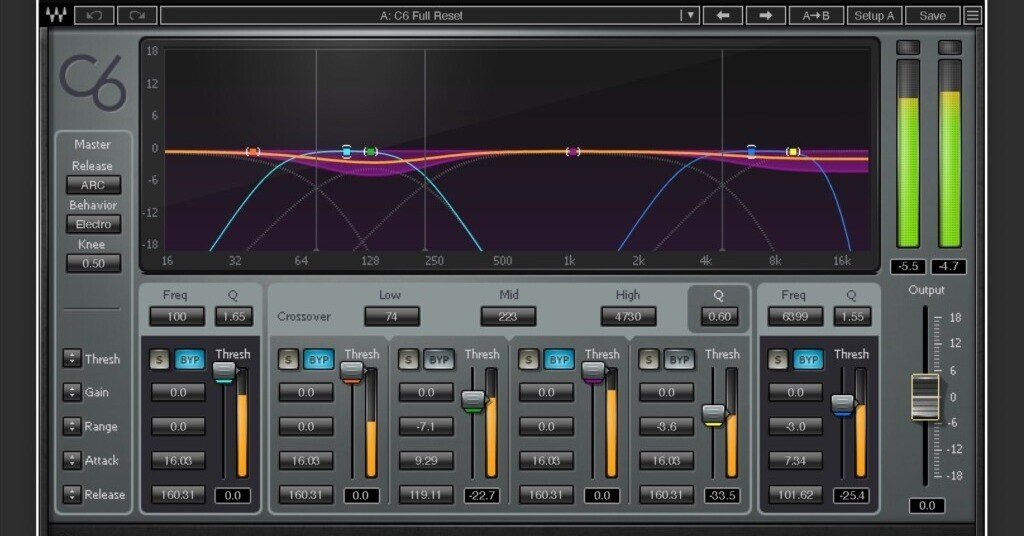Click the master Range stepper

[x=72, y=426]
